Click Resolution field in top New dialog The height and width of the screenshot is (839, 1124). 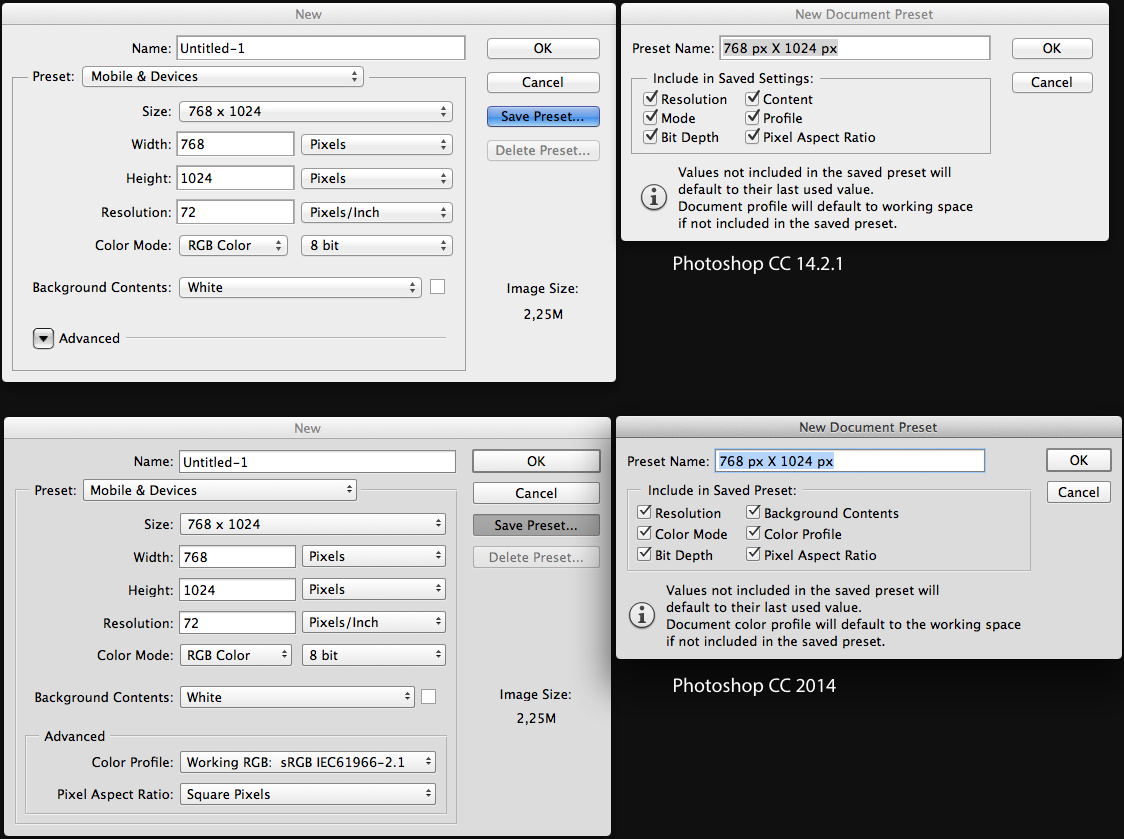coord(235,212)
